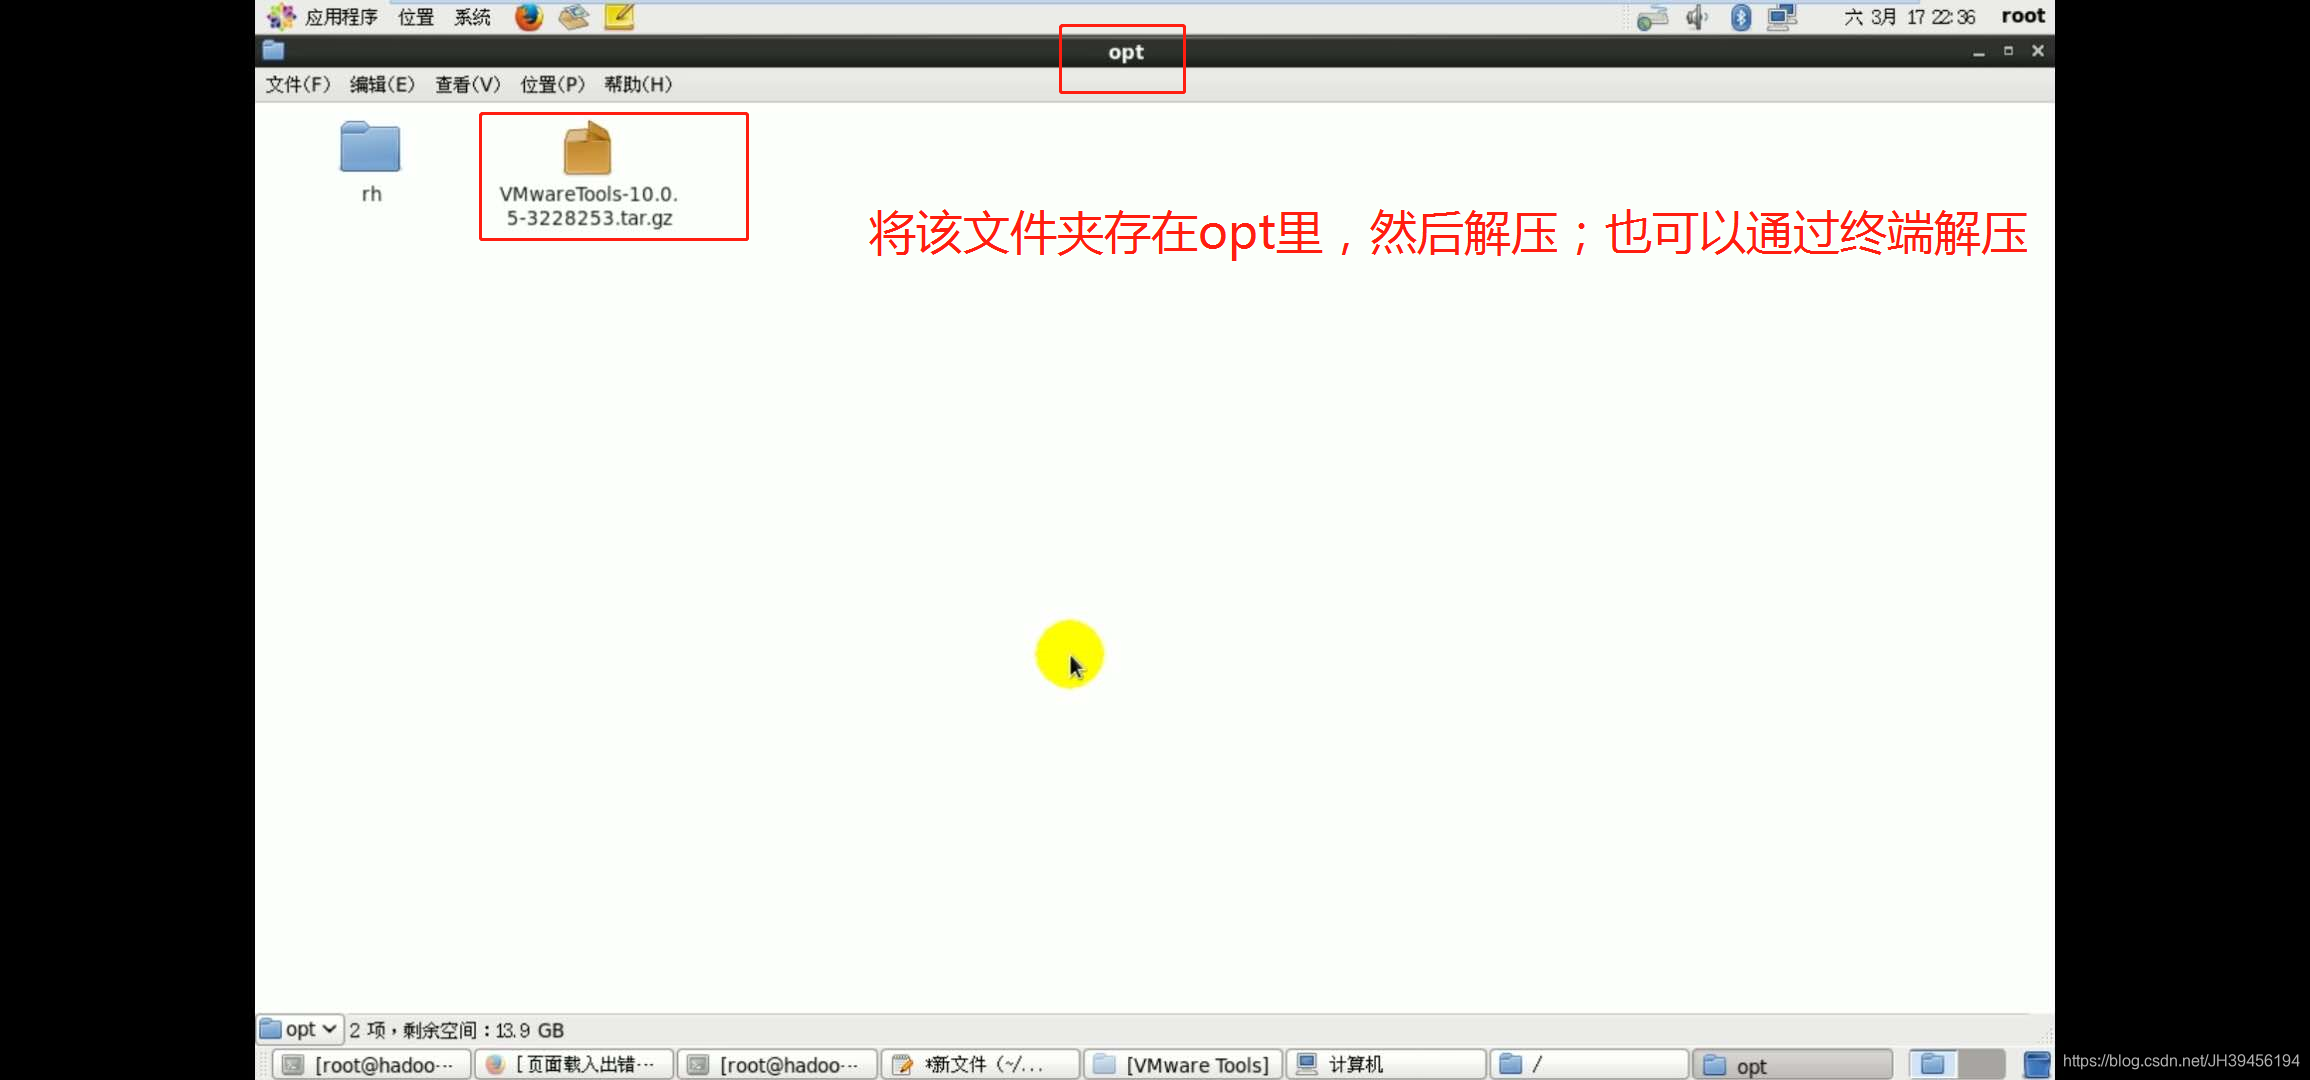The height and width of the screenshot is (1080, 2310).
Task: Launch Firefox from the top panel
Action: [x=529, y=16]
